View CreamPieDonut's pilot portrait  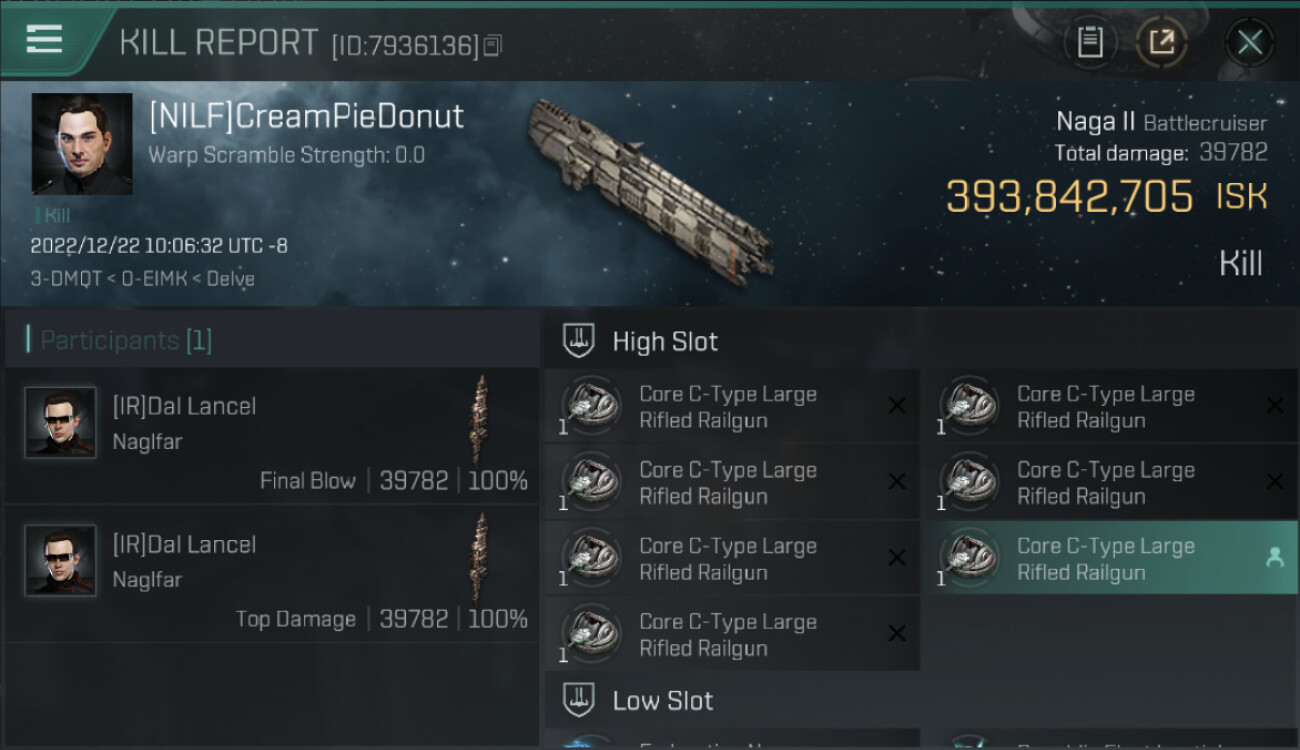click(x=82, y=144)
